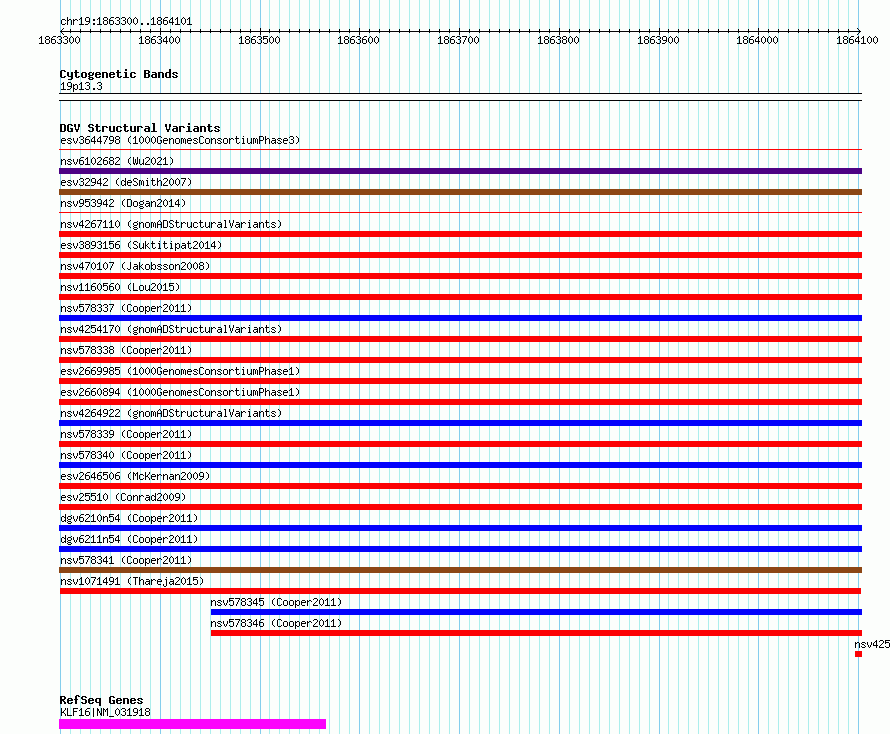Open the nsv578337 (Cooper2011) label

pyautogui.click(x=126, y=308)
